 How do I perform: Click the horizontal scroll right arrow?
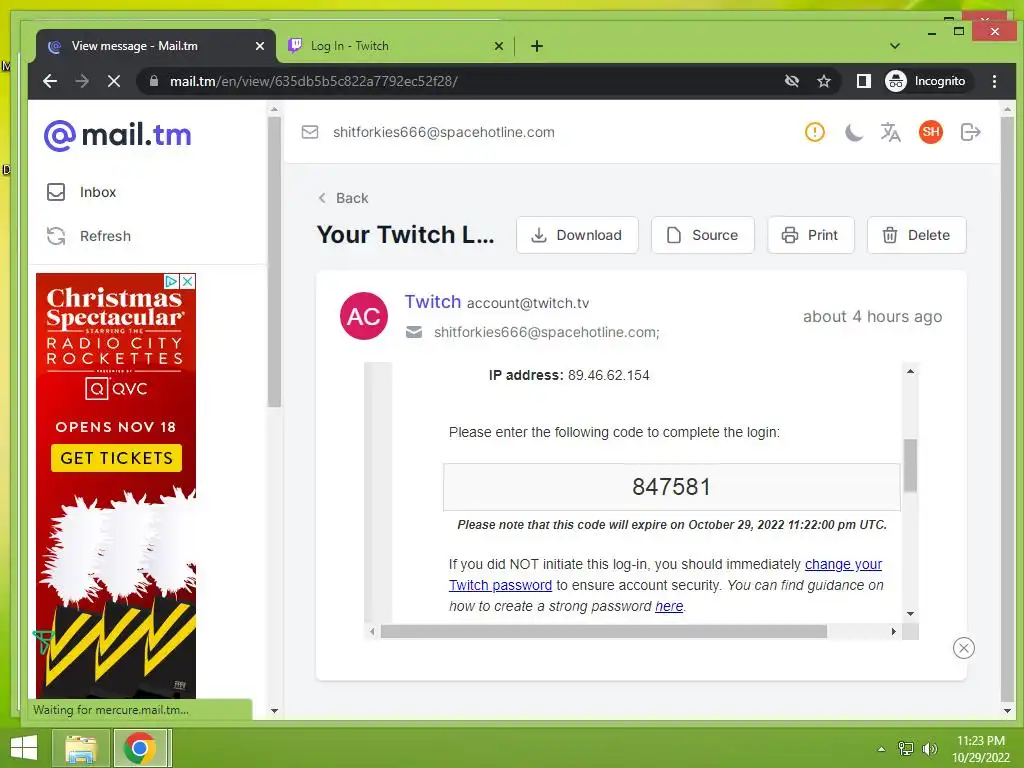coord(893,632)
